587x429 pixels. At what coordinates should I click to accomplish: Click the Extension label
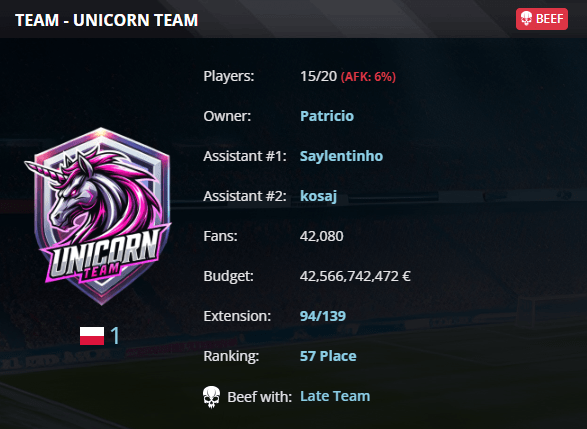tap(237, 316)
